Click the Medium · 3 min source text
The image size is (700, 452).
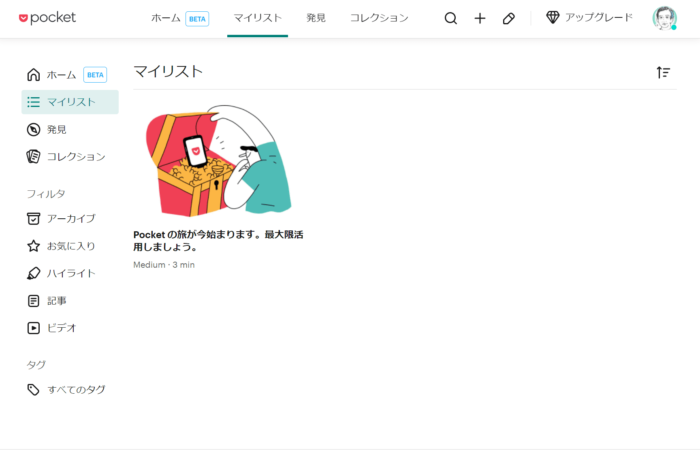(164, 265)
